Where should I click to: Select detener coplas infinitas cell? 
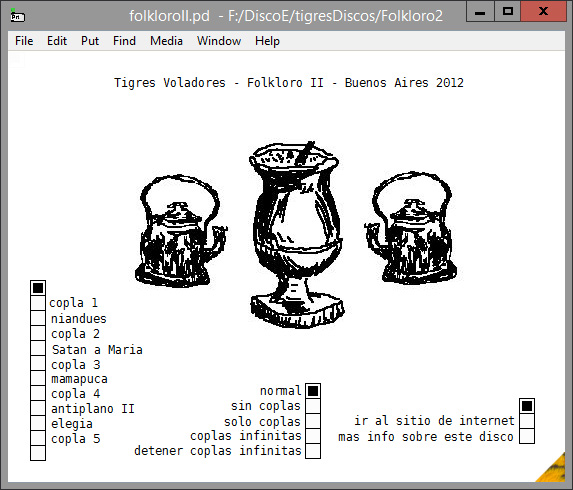(313, 451)
